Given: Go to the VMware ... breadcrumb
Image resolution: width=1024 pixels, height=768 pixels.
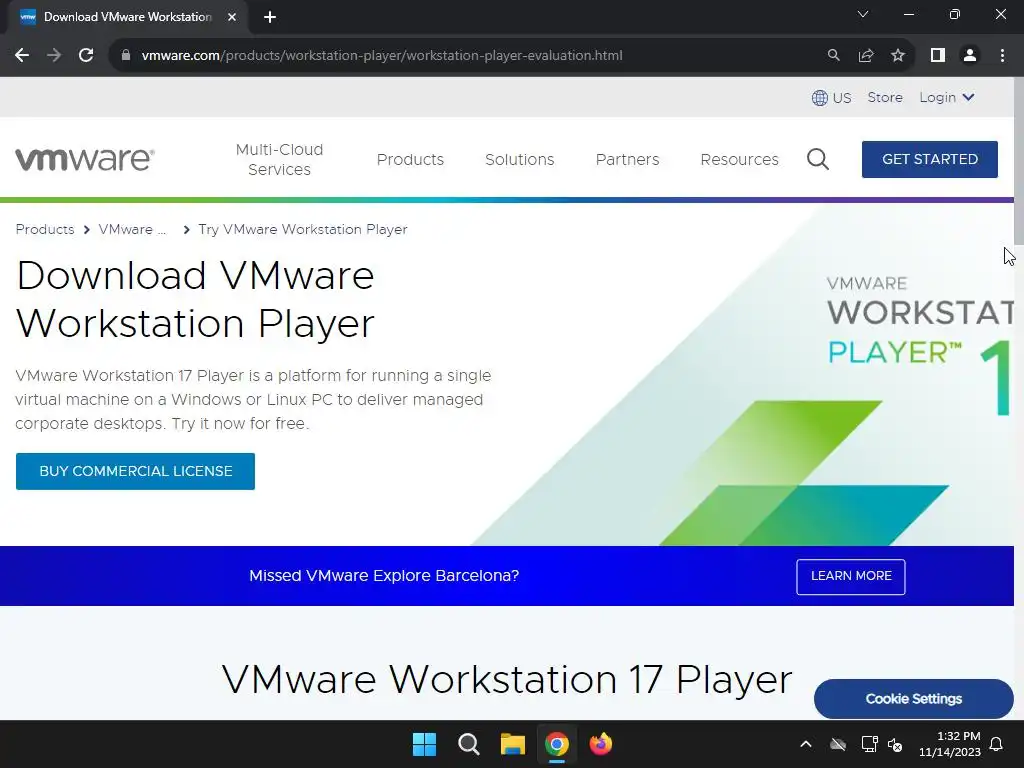Looking at the screenshot, I should [133, 229].
